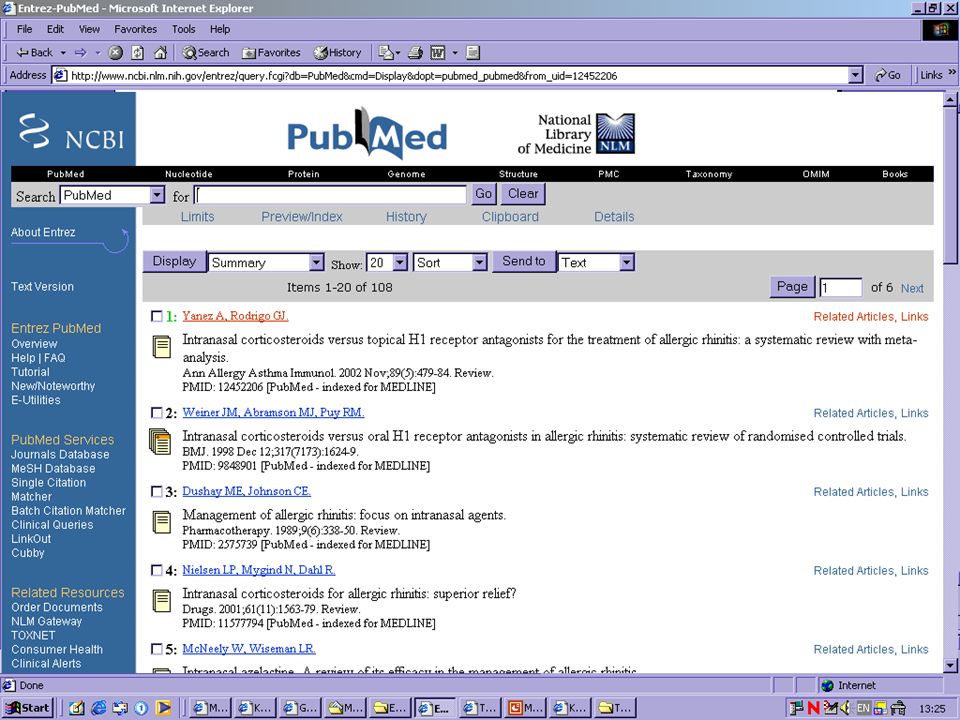The height and width of the screenshot is (720, 960).
Task: Click the scroll down arrow of page scrollbar
Action: pyautogui.click(x=950, y=665)
